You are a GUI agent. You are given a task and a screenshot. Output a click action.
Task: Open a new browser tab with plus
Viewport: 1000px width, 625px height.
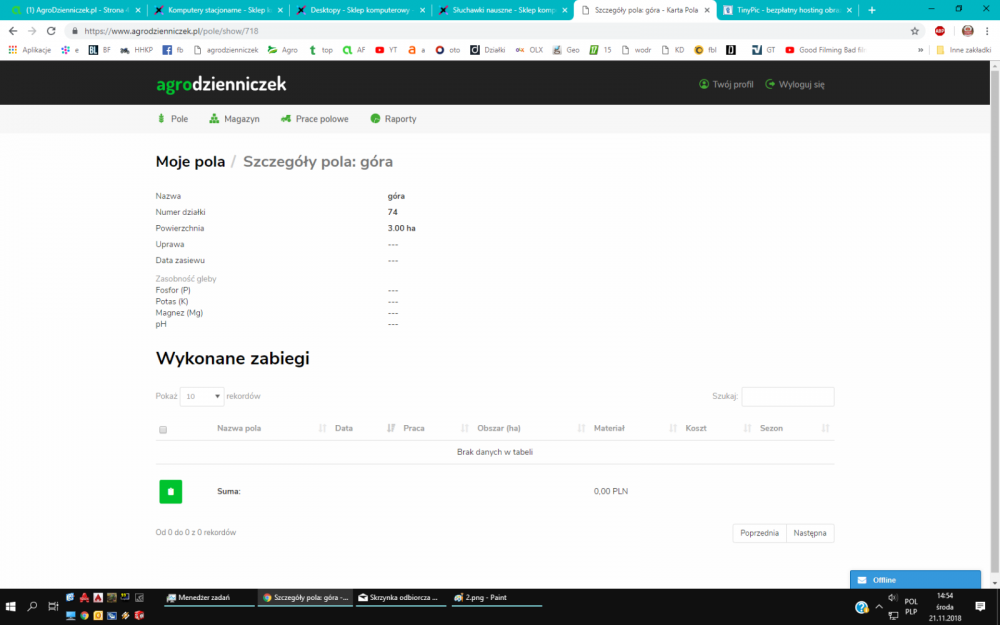(x=872, y=10)
